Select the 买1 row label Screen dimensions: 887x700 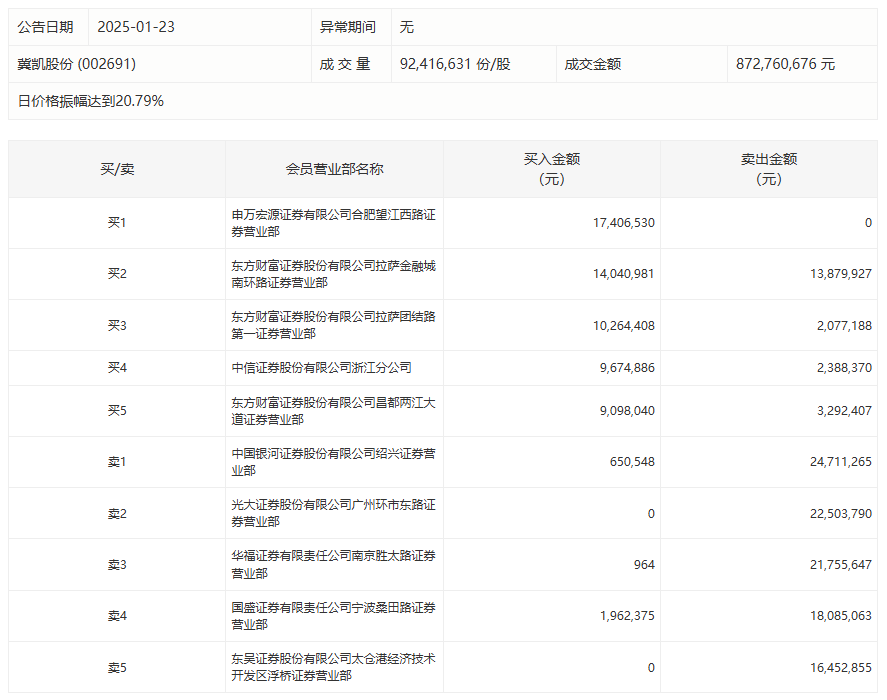click(x=117, y=222)
